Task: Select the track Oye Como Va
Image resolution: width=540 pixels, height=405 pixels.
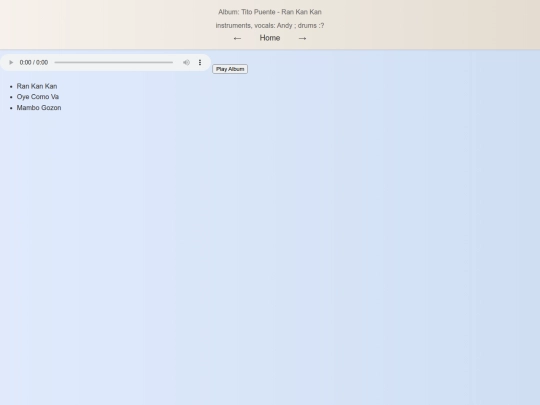Action: (x=38, y=97)
